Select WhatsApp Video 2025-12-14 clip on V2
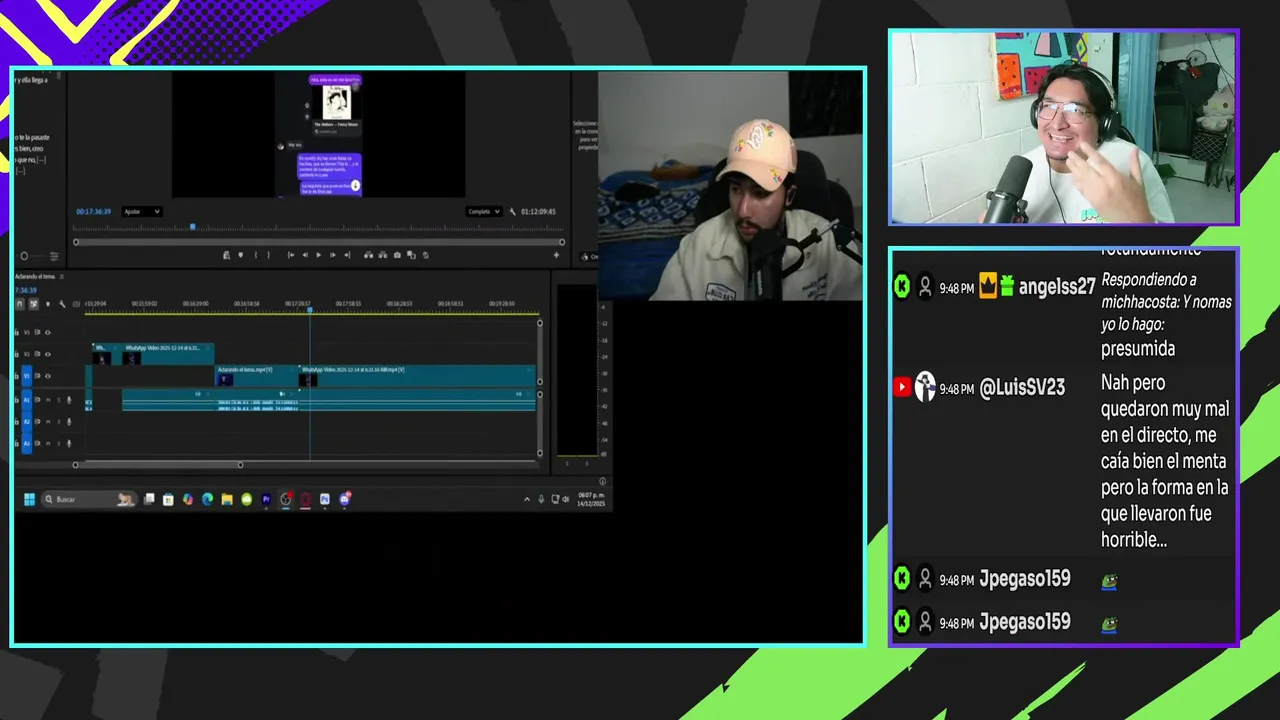 click(x=167, y=353)
